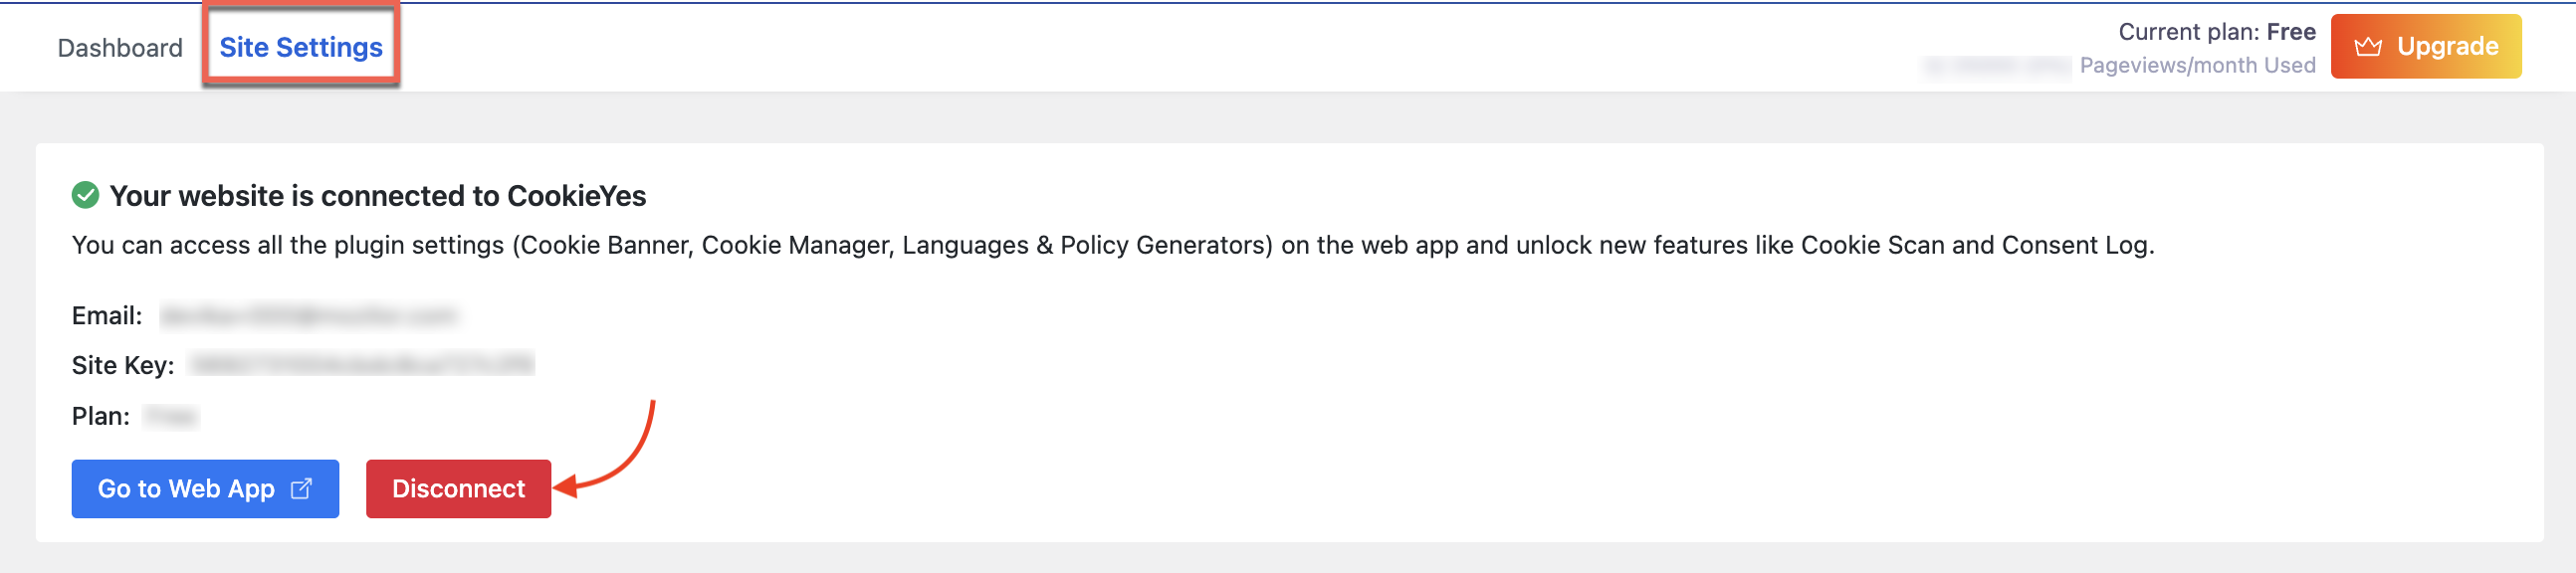Click the Email label
The width and height of the screenshot is (2576, 573).
click(x=107, y=316)
